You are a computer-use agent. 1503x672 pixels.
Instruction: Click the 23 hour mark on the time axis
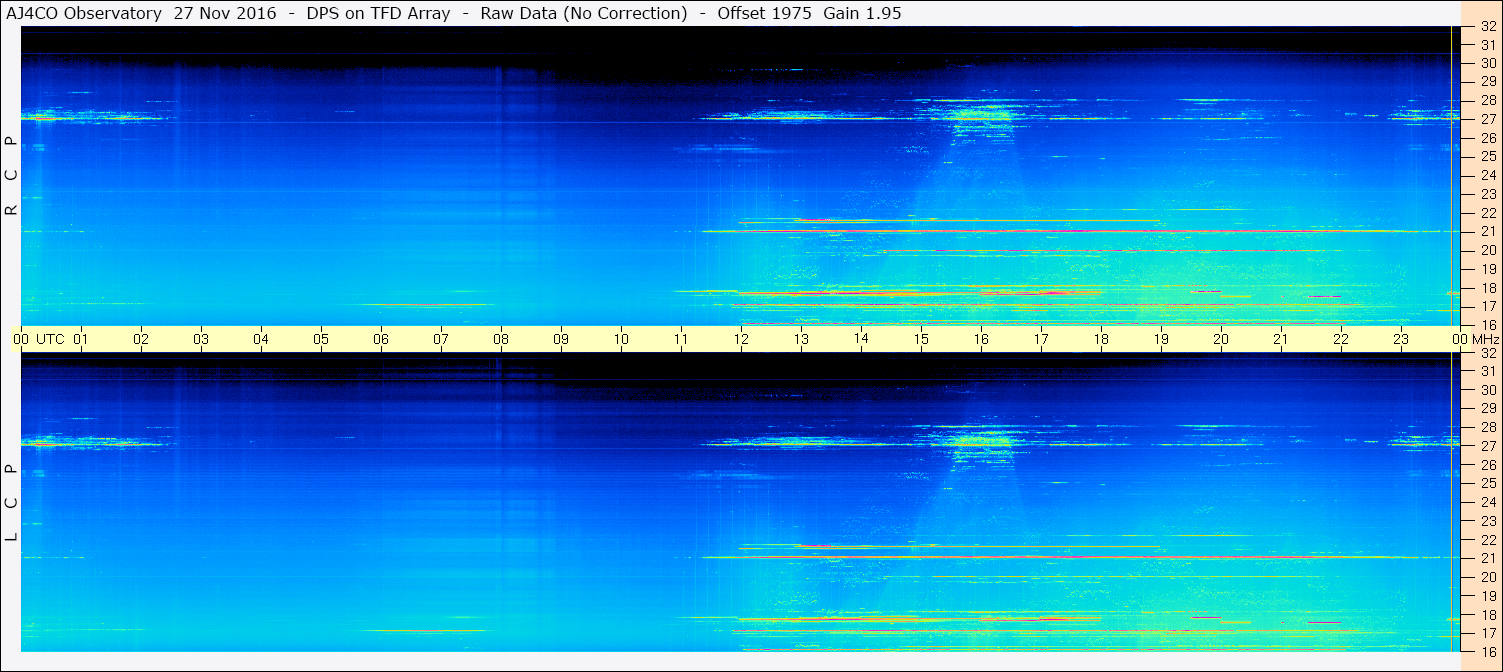pos(1401,339)
